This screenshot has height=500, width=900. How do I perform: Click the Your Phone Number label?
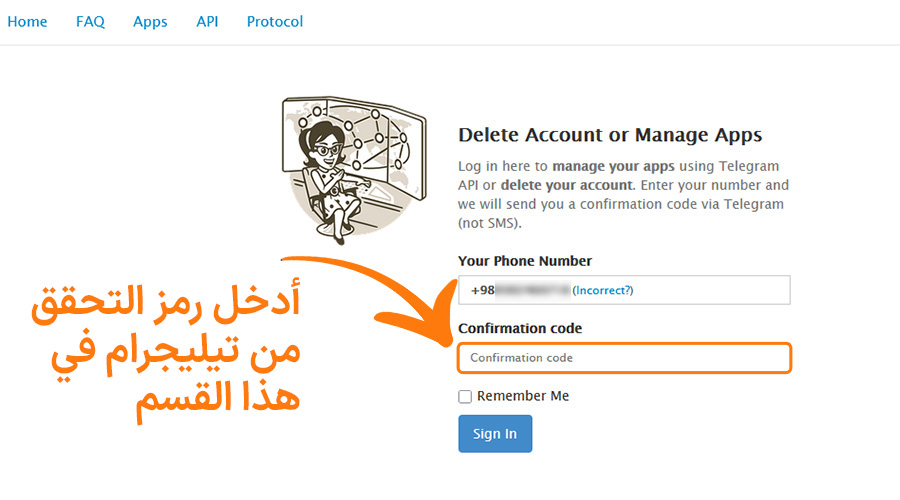coord(525,261)
